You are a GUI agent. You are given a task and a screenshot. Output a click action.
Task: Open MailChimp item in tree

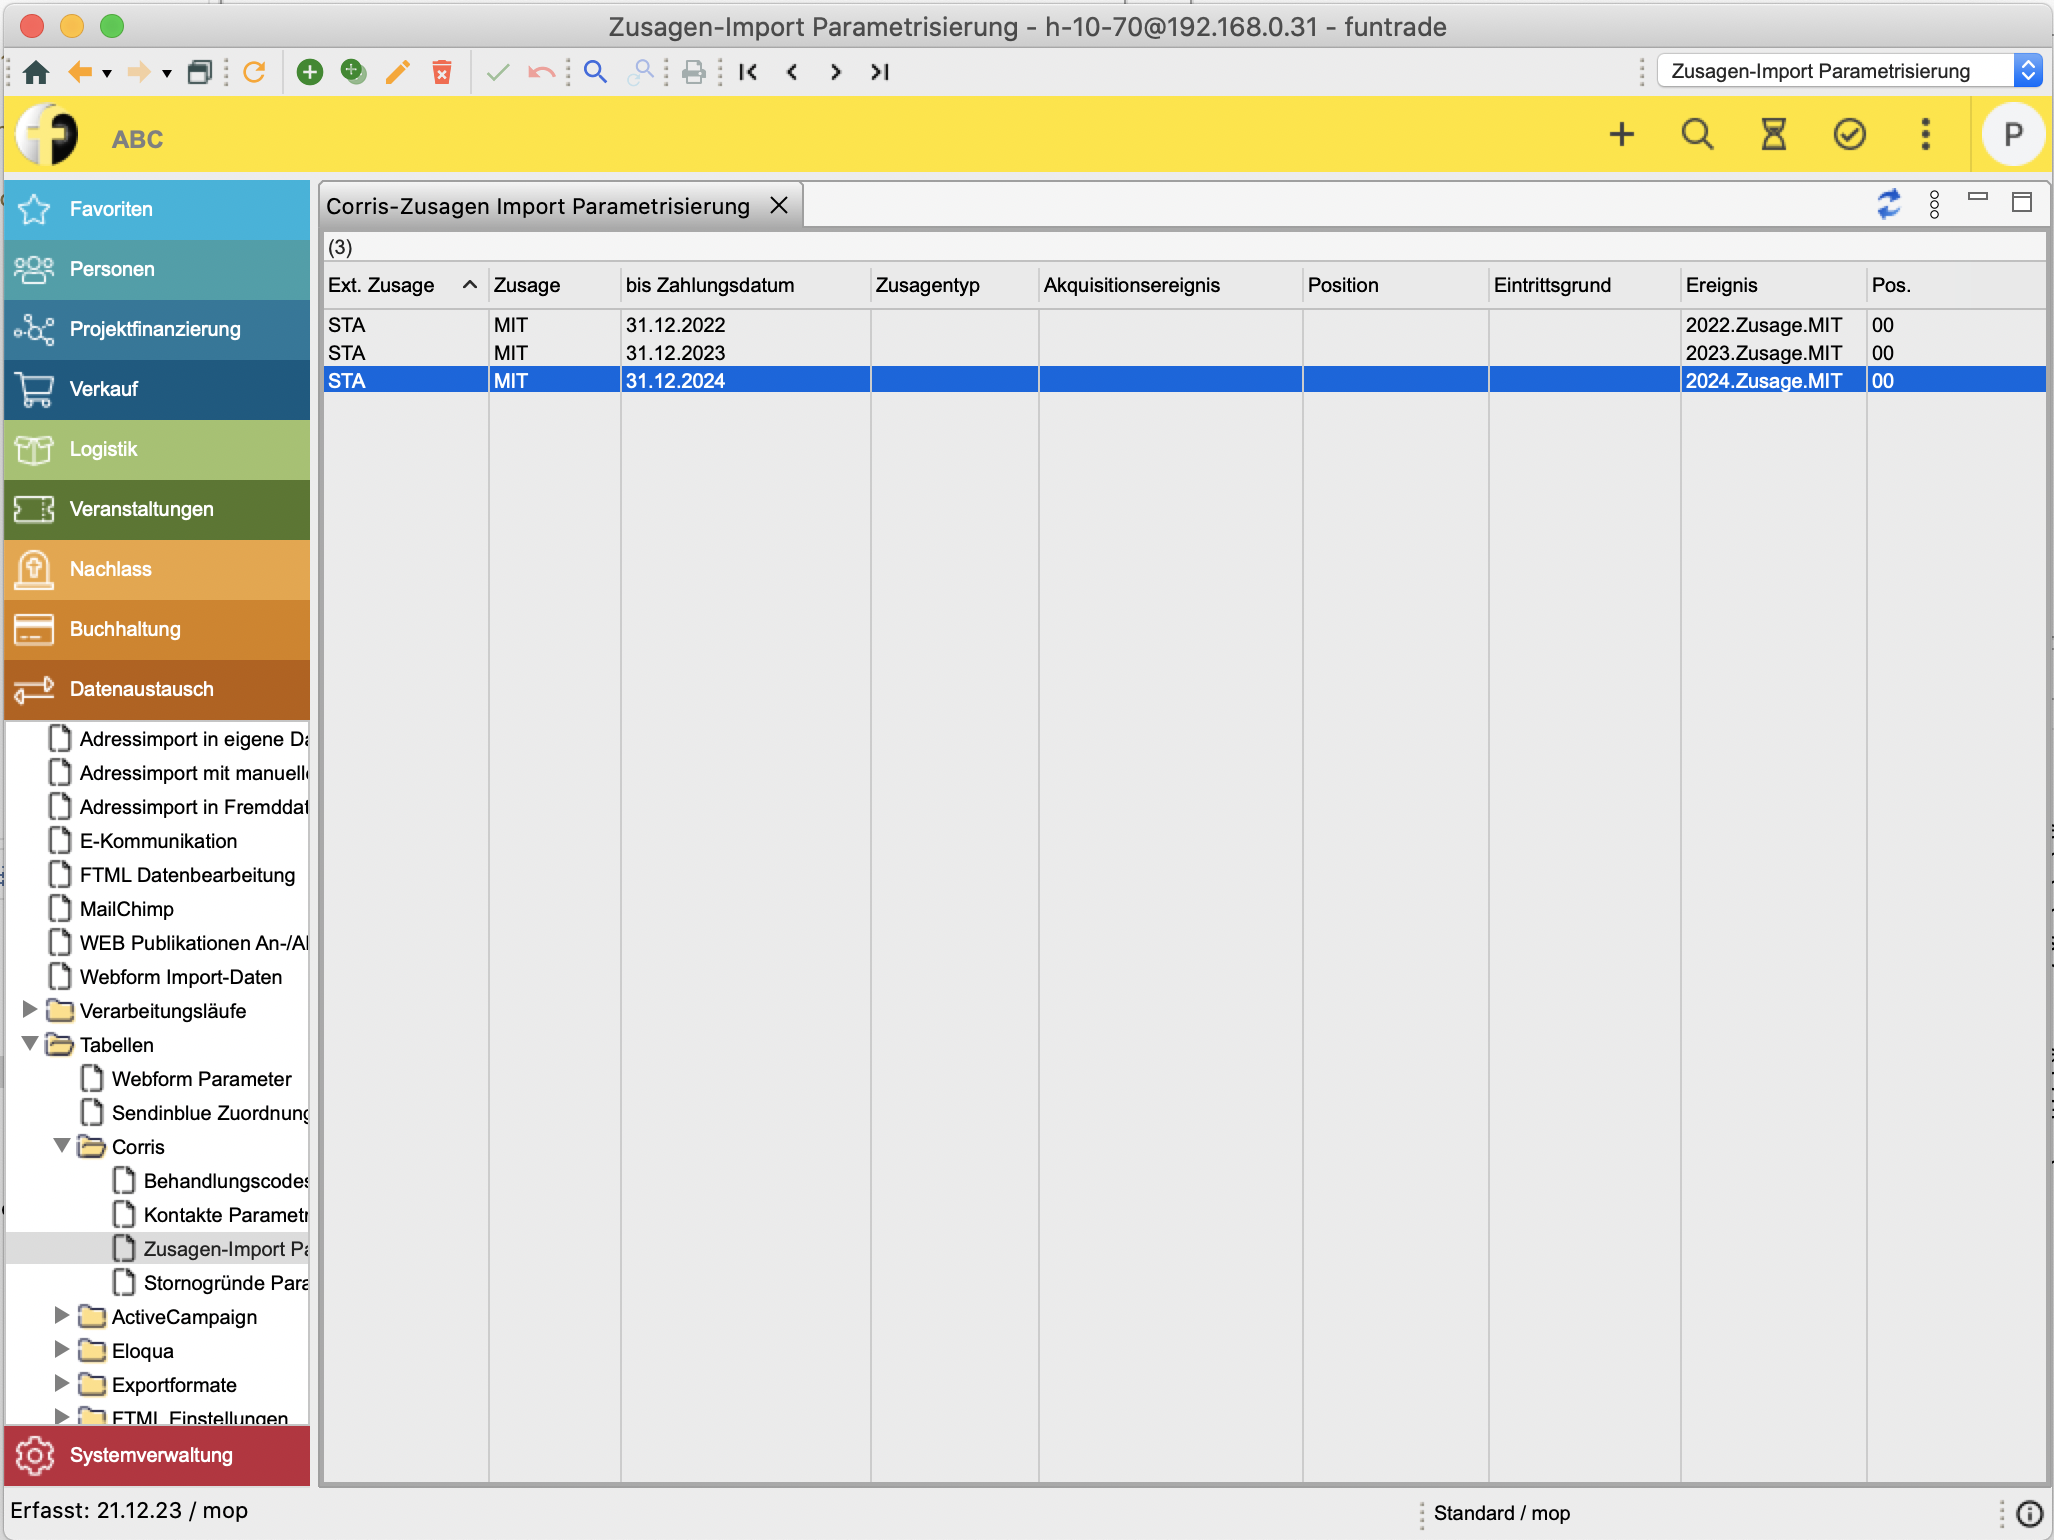click(126, 909)
